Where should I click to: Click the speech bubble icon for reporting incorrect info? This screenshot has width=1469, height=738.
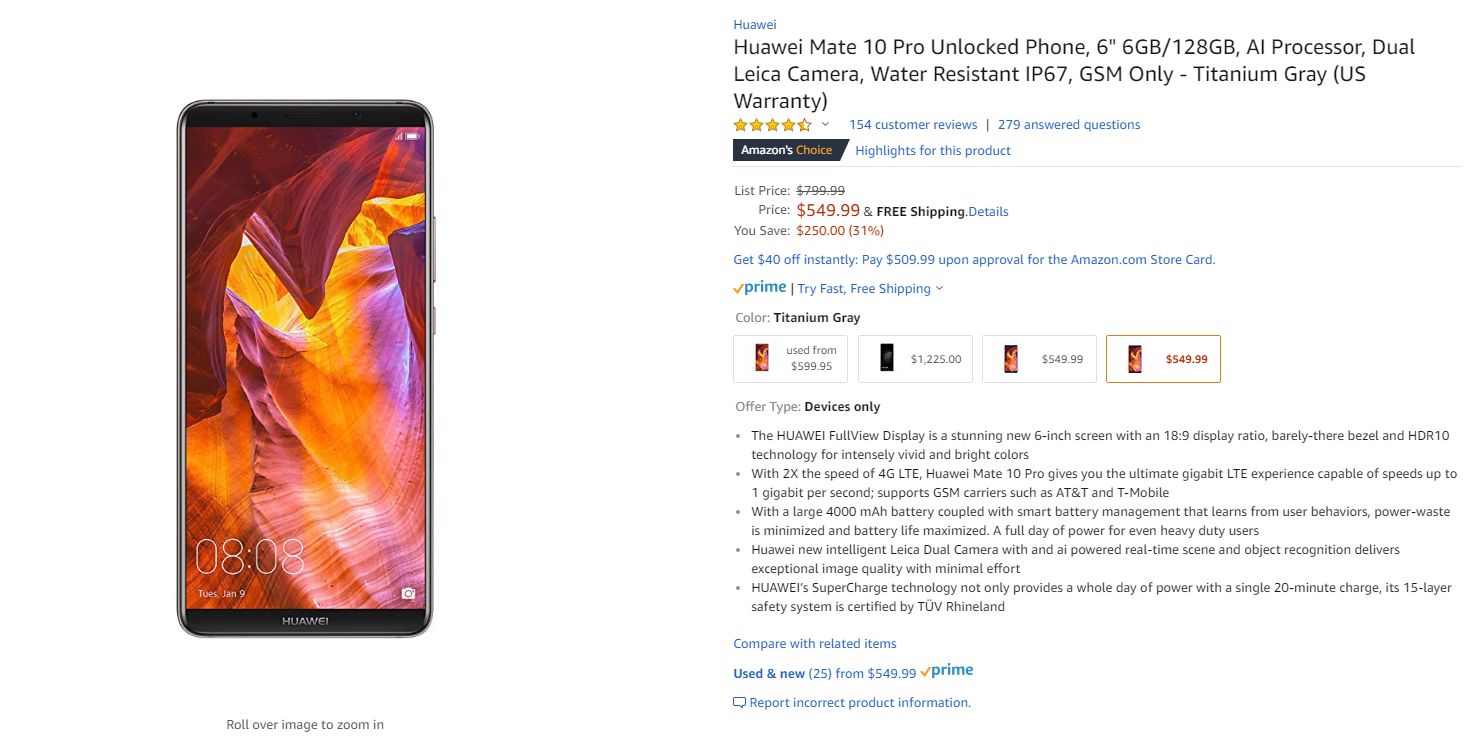[x=740, y=703]
